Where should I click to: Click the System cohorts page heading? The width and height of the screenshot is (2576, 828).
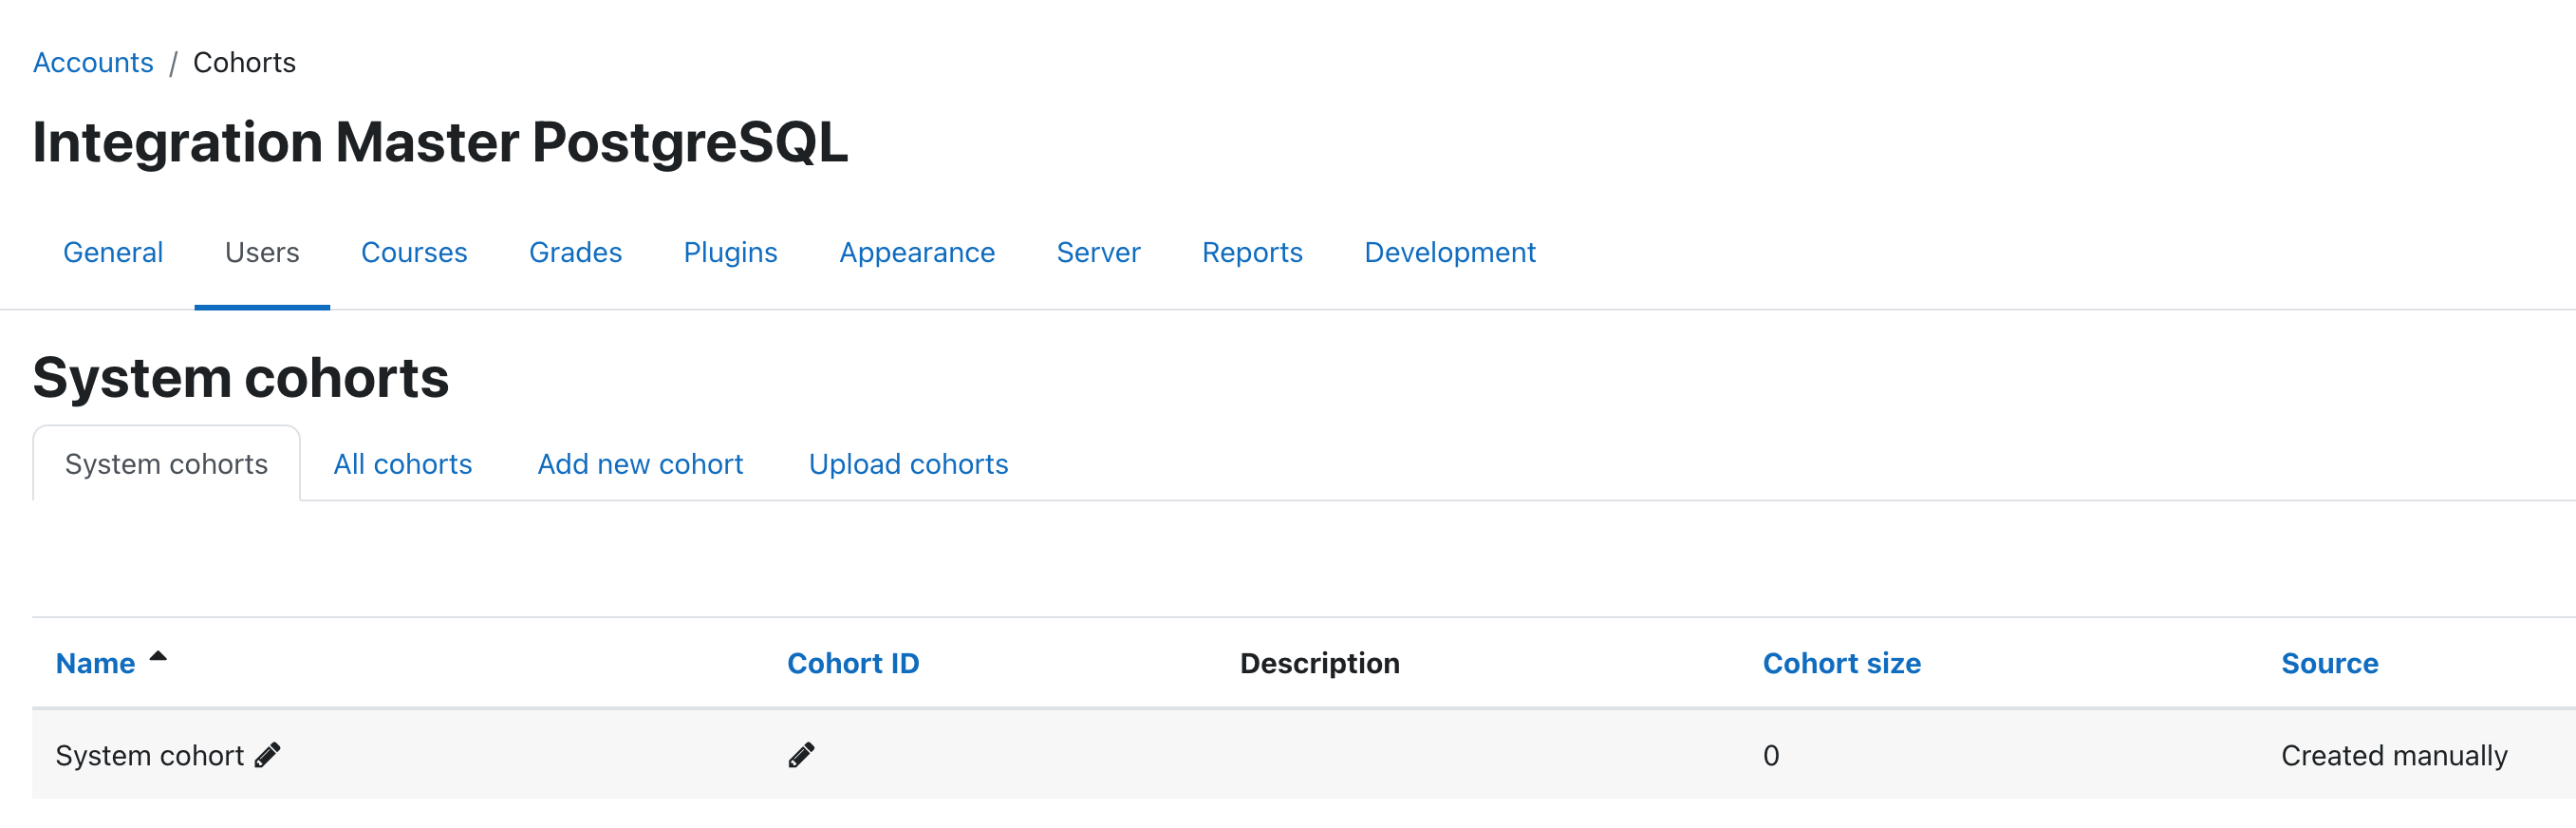pos(241,378)
